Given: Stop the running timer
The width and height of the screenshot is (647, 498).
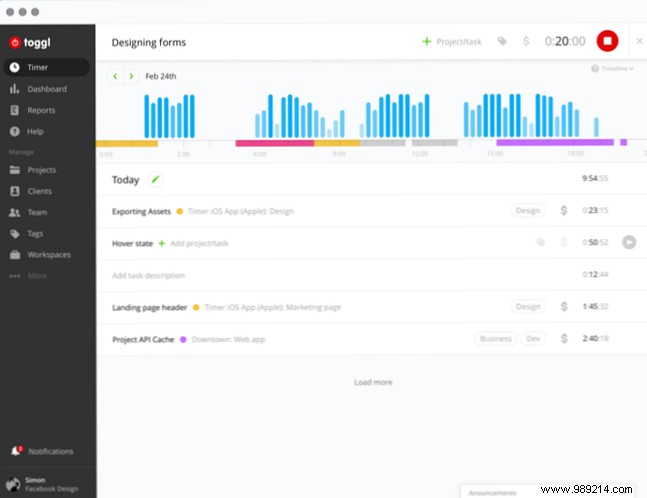Looking at the screenshot, I should (x=607, y=41).
